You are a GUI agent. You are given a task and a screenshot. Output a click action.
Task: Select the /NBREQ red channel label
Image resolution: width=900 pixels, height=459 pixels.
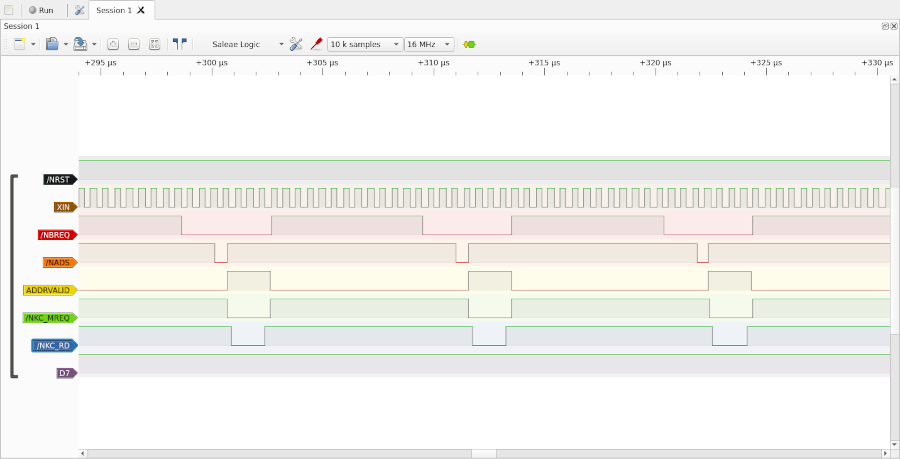(x=56, y=235)
